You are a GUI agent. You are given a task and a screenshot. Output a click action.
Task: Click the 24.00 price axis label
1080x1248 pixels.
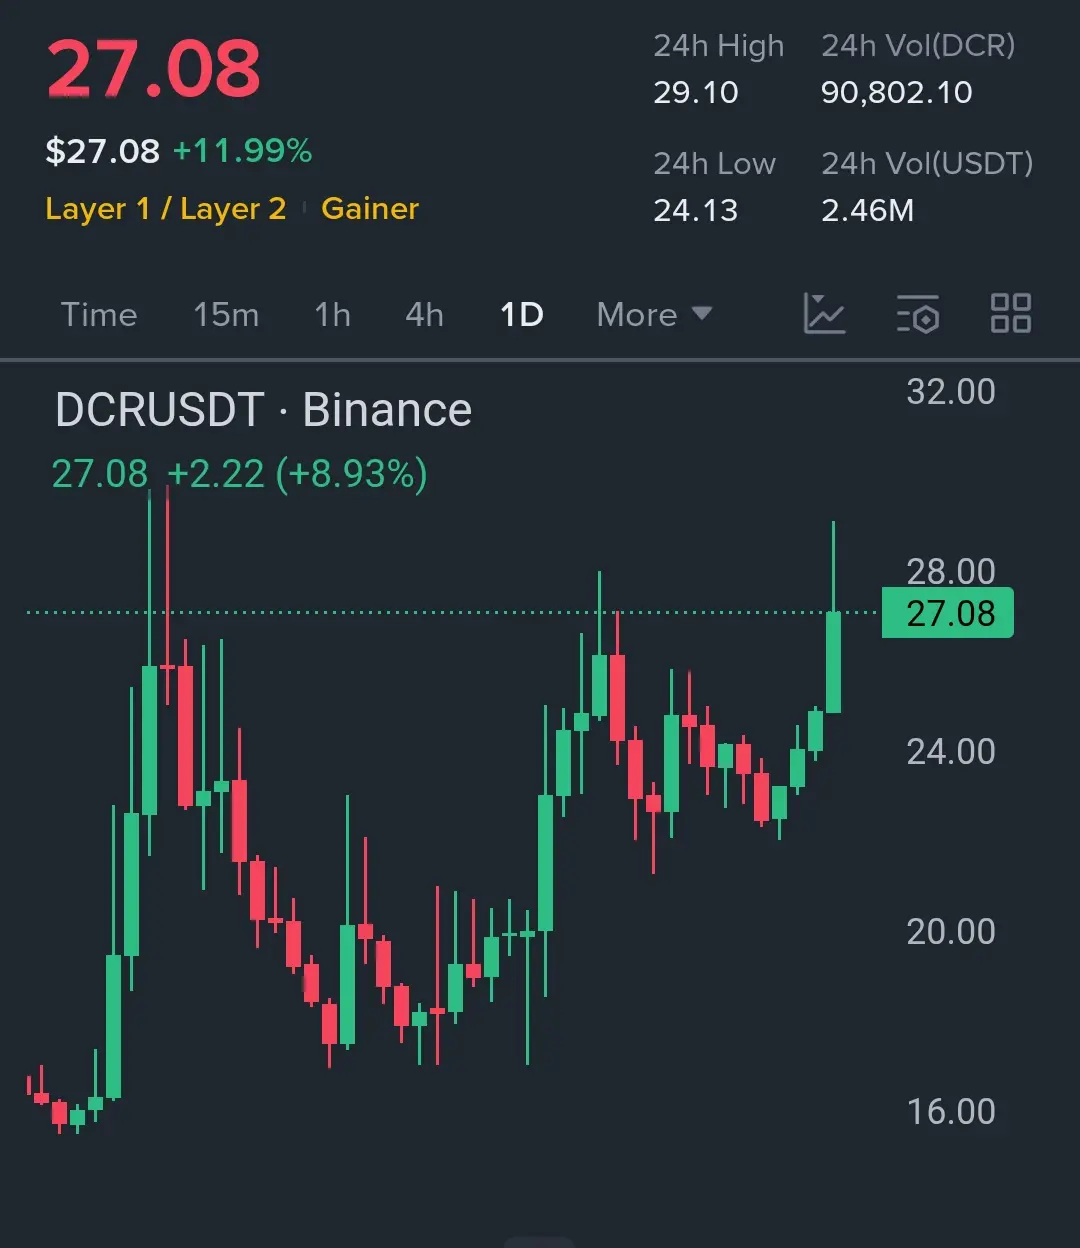coord(951,752)
